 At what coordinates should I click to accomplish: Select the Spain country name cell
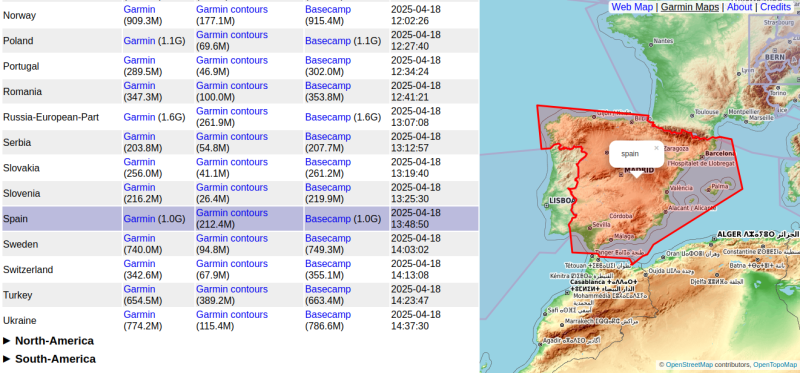(62, 219)
